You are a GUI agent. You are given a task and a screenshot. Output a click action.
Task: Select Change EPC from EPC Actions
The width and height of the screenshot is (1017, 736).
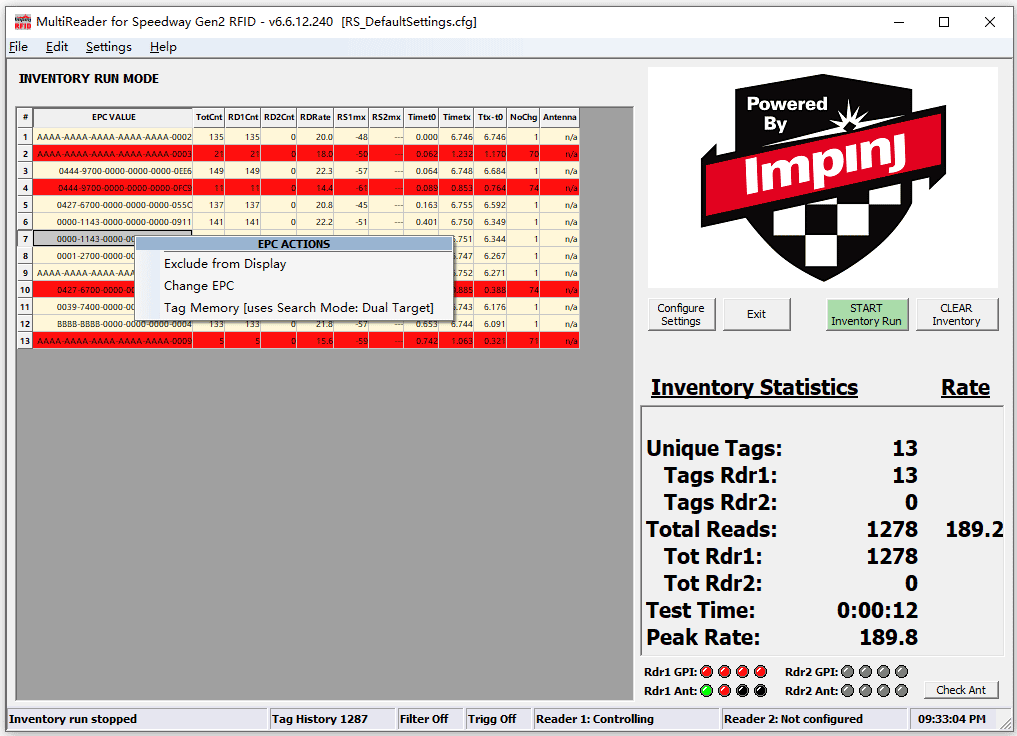[x=199, y=286]
